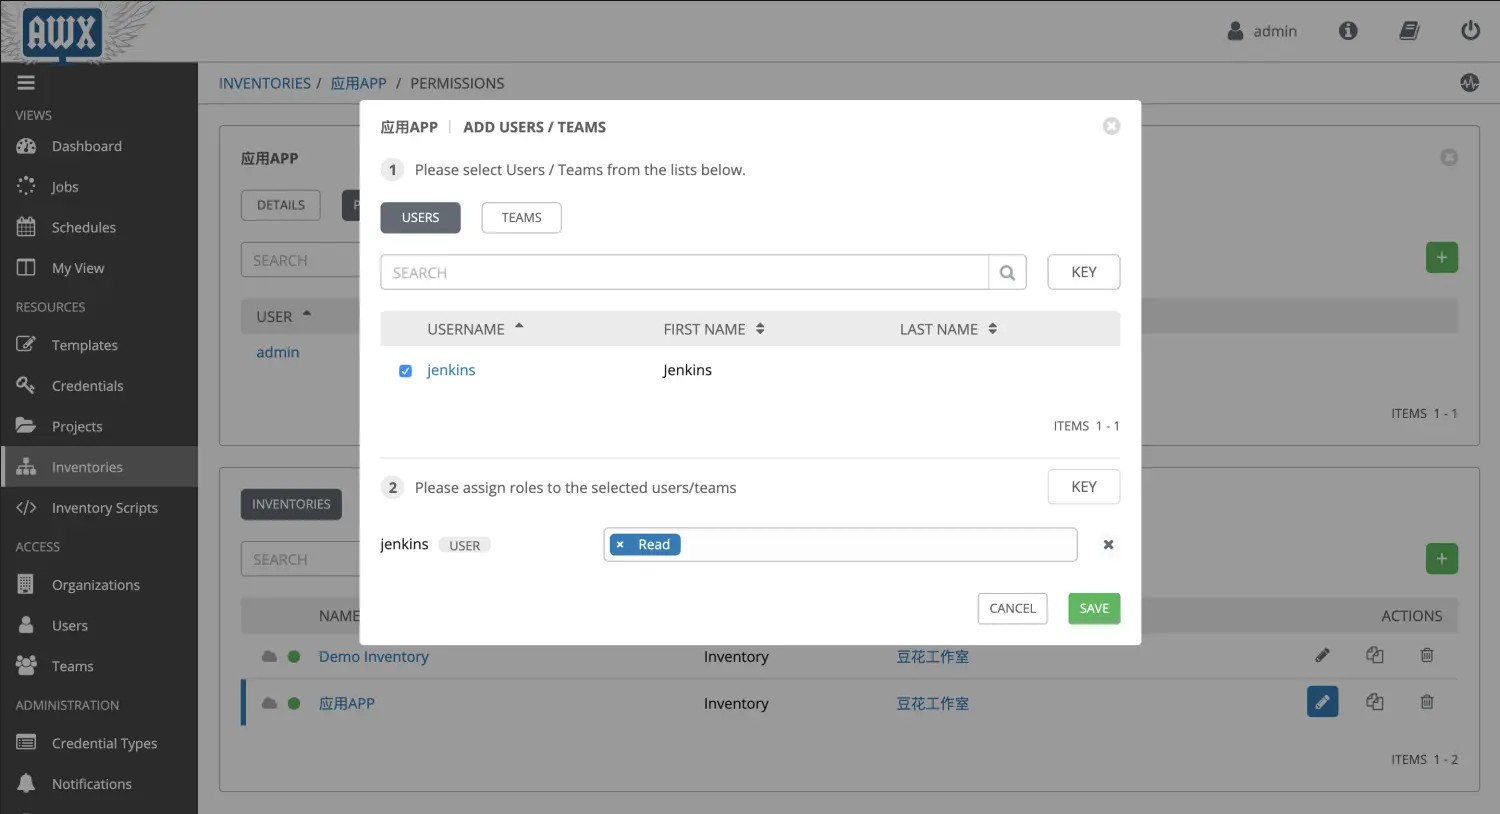The width and height of the screenshot is (1500, 814).
Task: Switch to the Teams tab
Action: [521, 218]
